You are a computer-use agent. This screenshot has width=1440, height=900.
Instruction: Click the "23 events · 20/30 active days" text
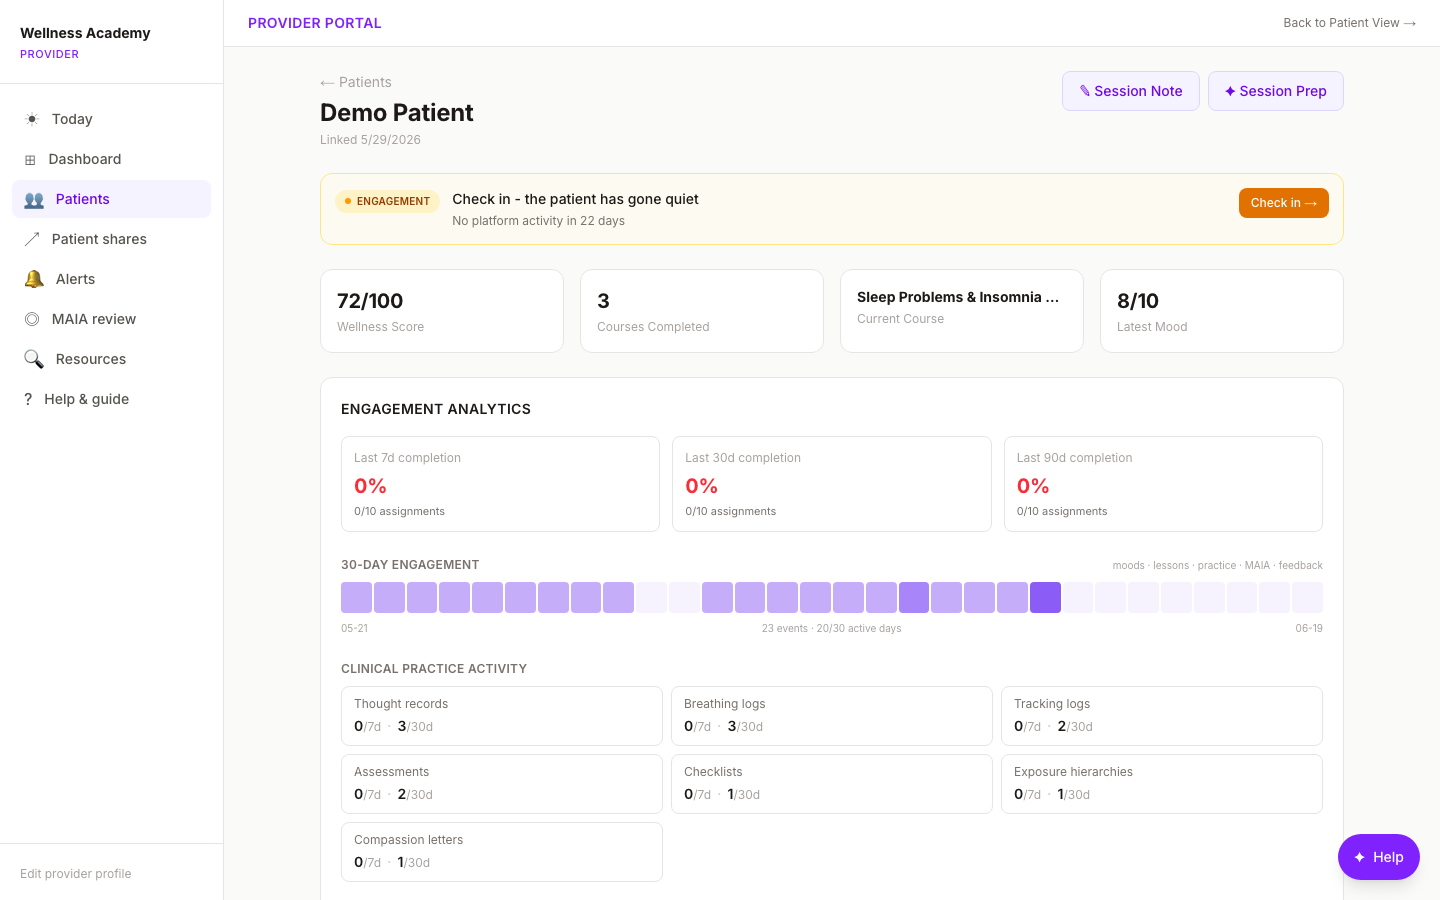click(832, 629)
